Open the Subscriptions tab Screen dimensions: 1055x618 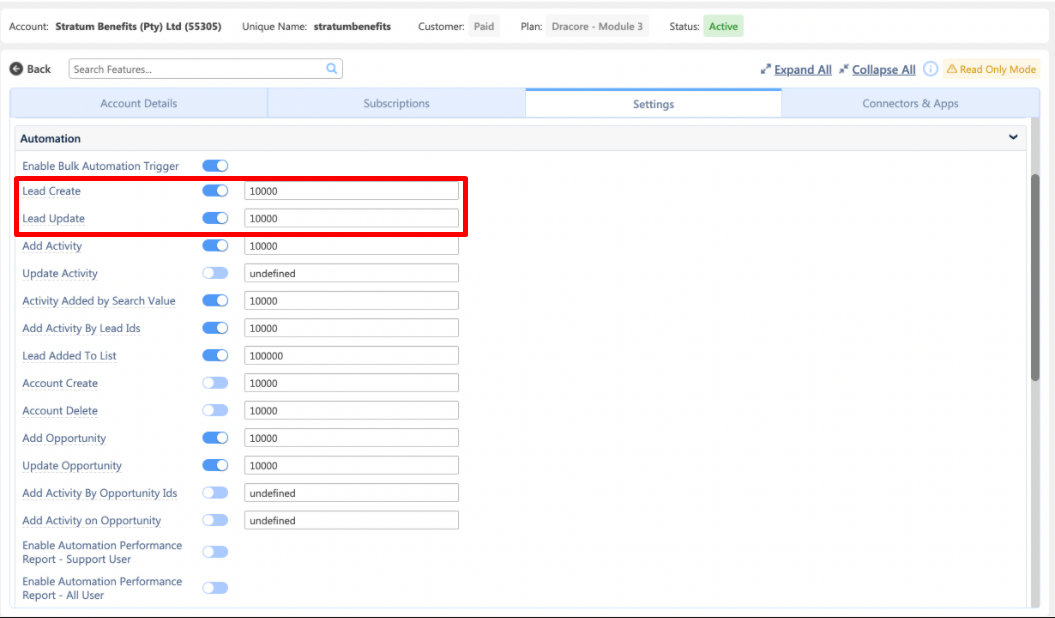pyautogui.click(x=396, y=104)
